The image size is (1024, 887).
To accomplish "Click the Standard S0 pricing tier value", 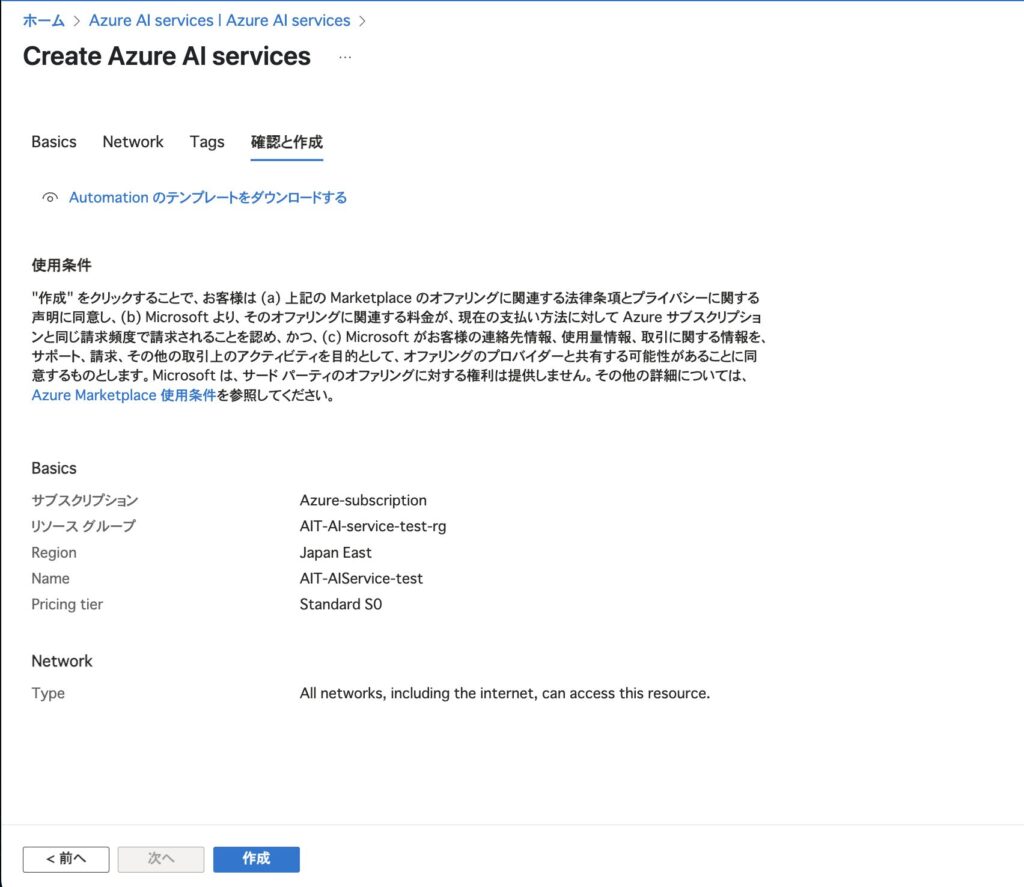I will point(341,604).
